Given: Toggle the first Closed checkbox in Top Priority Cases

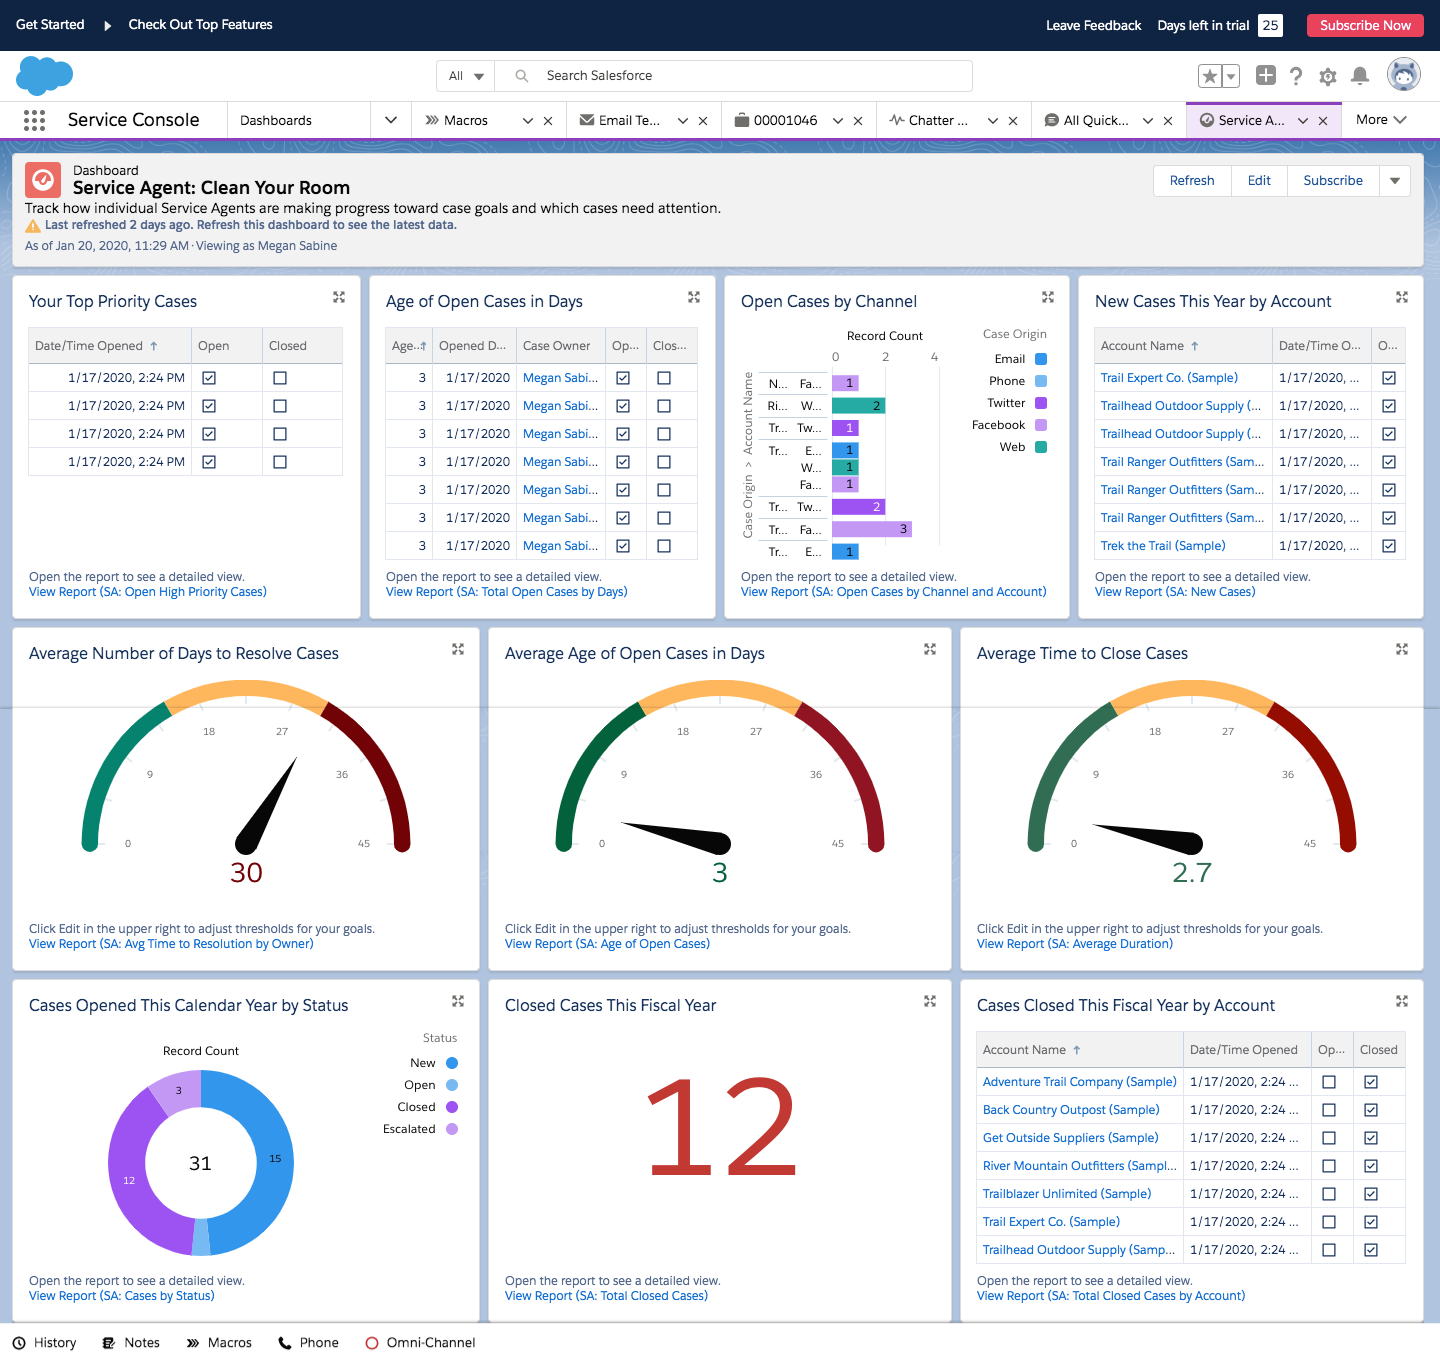Looking at the screenshot, I should [x=280, y=378].
